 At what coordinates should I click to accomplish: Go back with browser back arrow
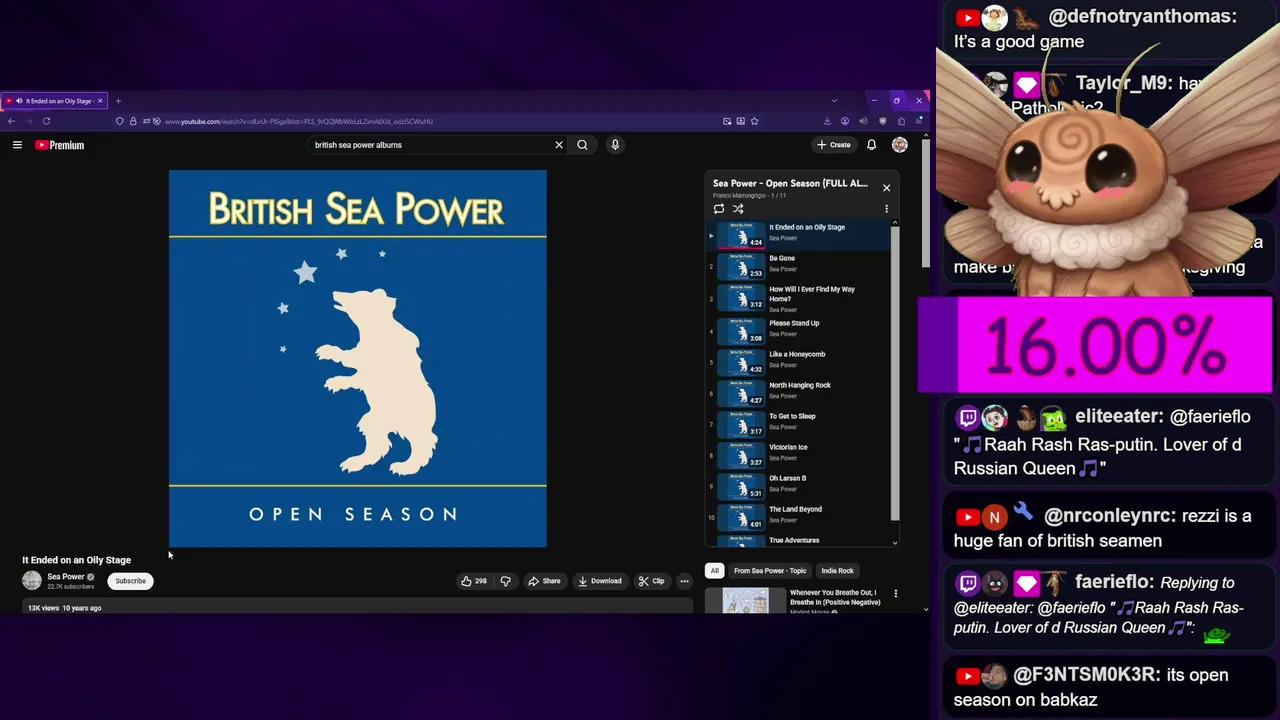coord(11,121)
